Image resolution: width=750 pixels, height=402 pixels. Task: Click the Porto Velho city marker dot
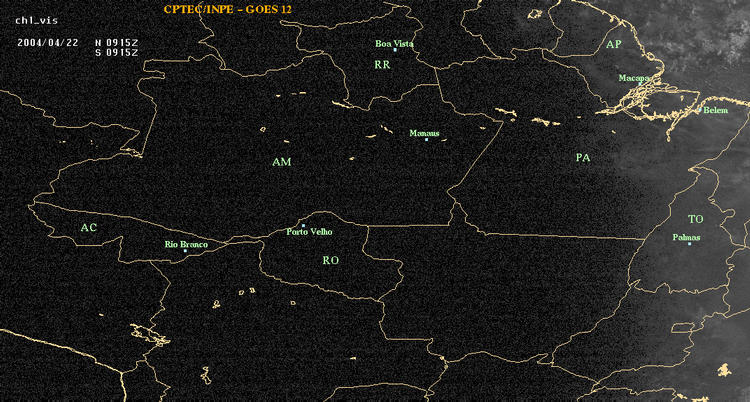click(303, 225)
